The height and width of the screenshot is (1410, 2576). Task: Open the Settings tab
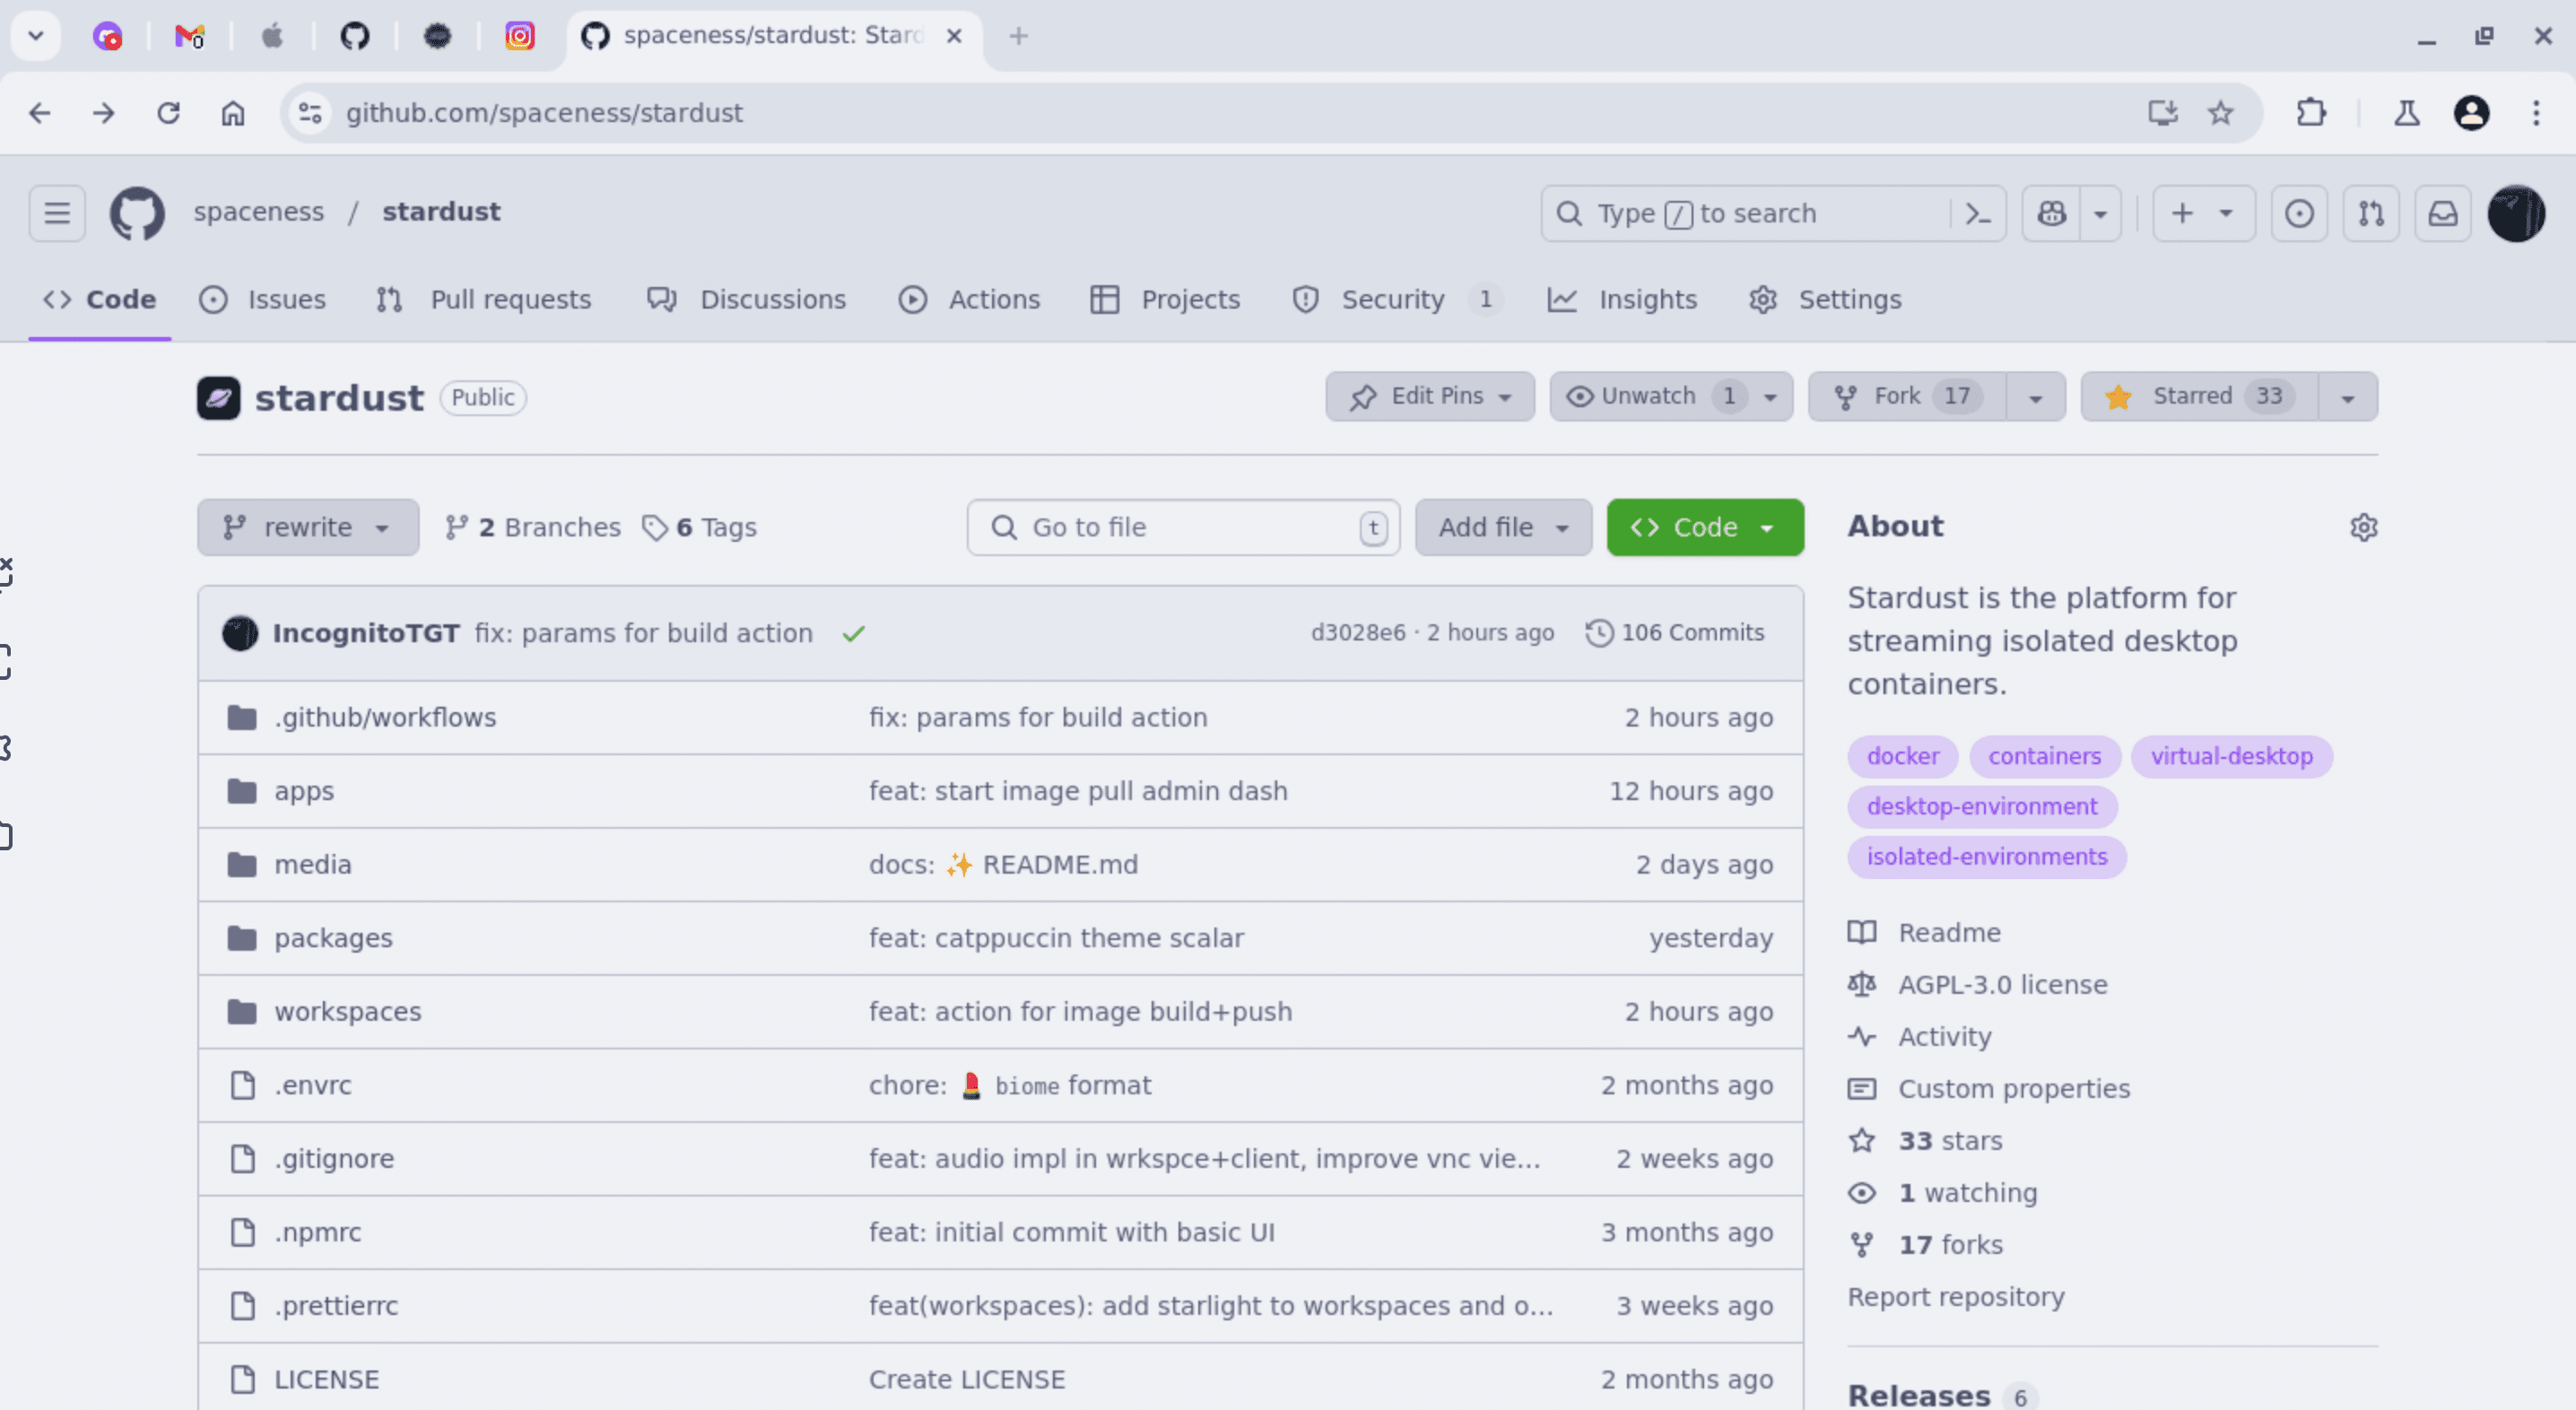point(1825,300)
